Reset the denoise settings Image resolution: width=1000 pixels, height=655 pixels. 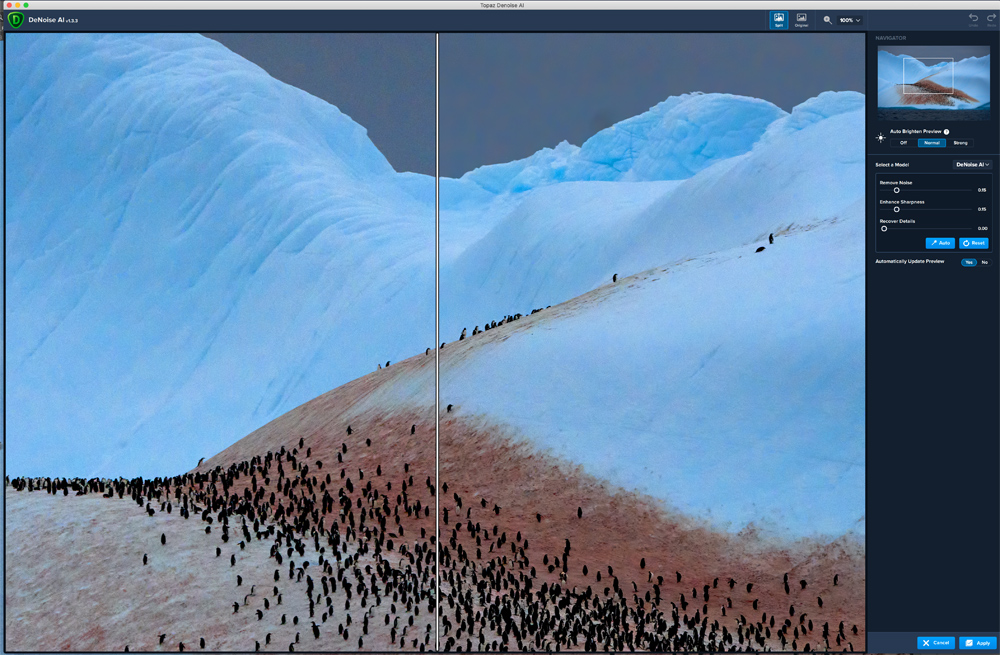(974, 243)
